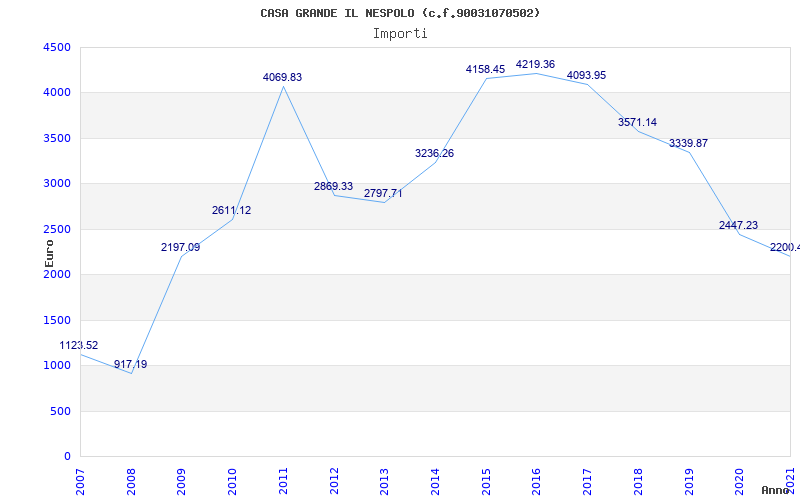Select the 3571.14 data label
Screen dimensions: 800x500
pyautogui.click(x=637, y=122)
